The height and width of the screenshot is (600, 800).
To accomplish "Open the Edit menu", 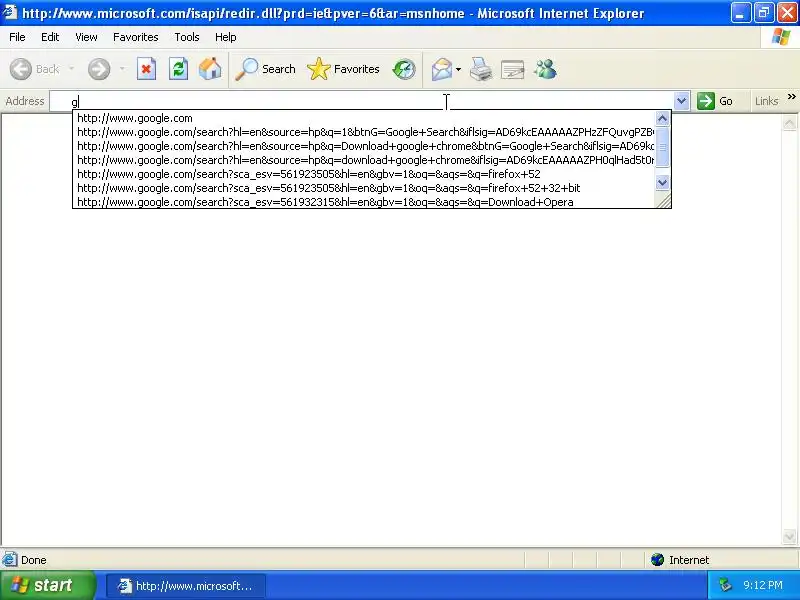I will tap(50, 37).
